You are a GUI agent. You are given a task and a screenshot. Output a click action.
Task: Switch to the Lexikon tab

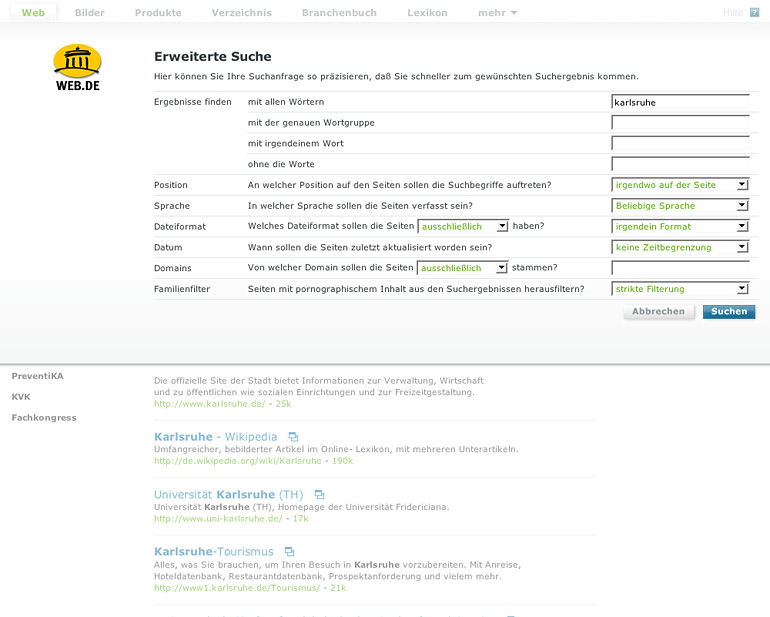[427, 13]
